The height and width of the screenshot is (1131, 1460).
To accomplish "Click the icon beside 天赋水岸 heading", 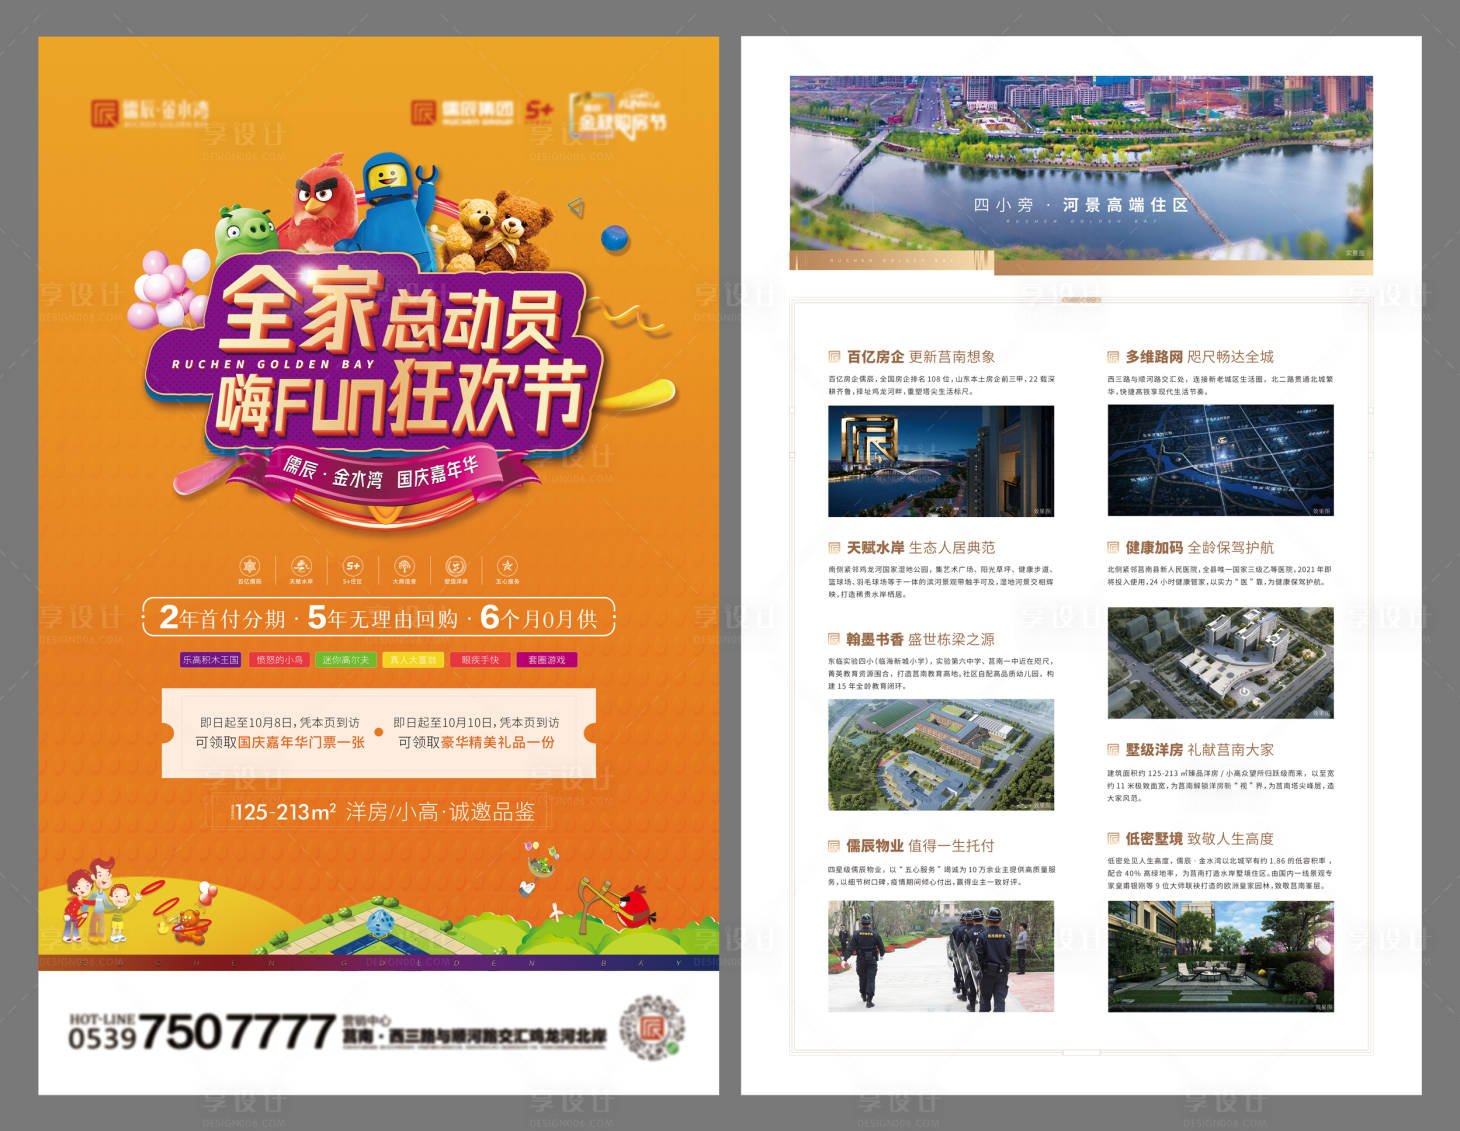I will [834, 547].
